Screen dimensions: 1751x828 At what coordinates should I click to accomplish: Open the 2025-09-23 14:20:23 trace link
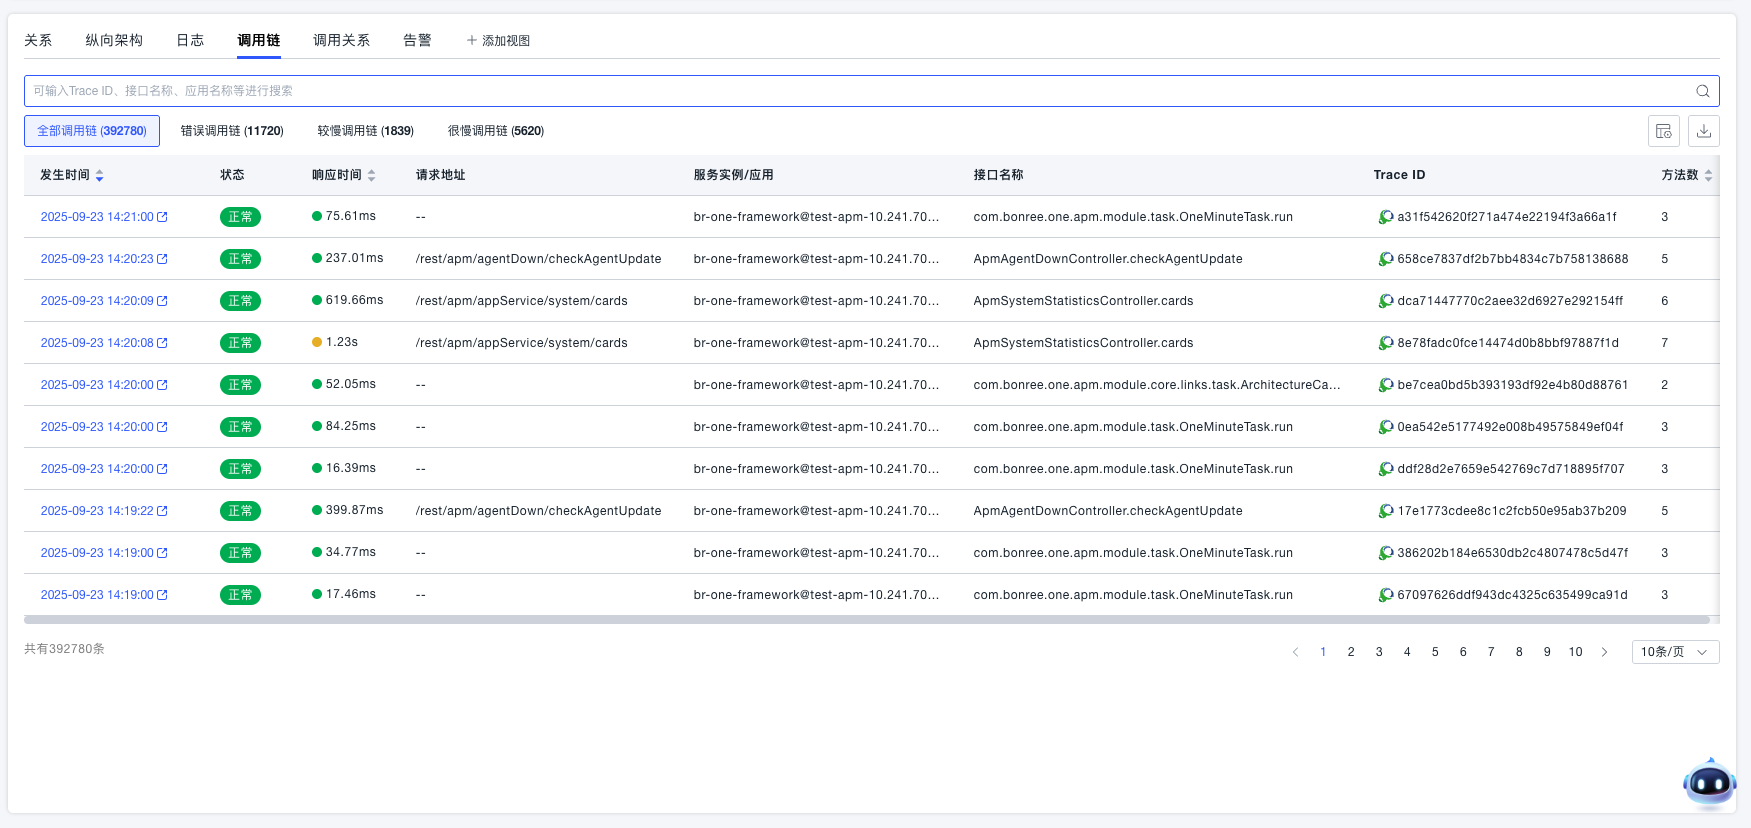pos(97,259)
